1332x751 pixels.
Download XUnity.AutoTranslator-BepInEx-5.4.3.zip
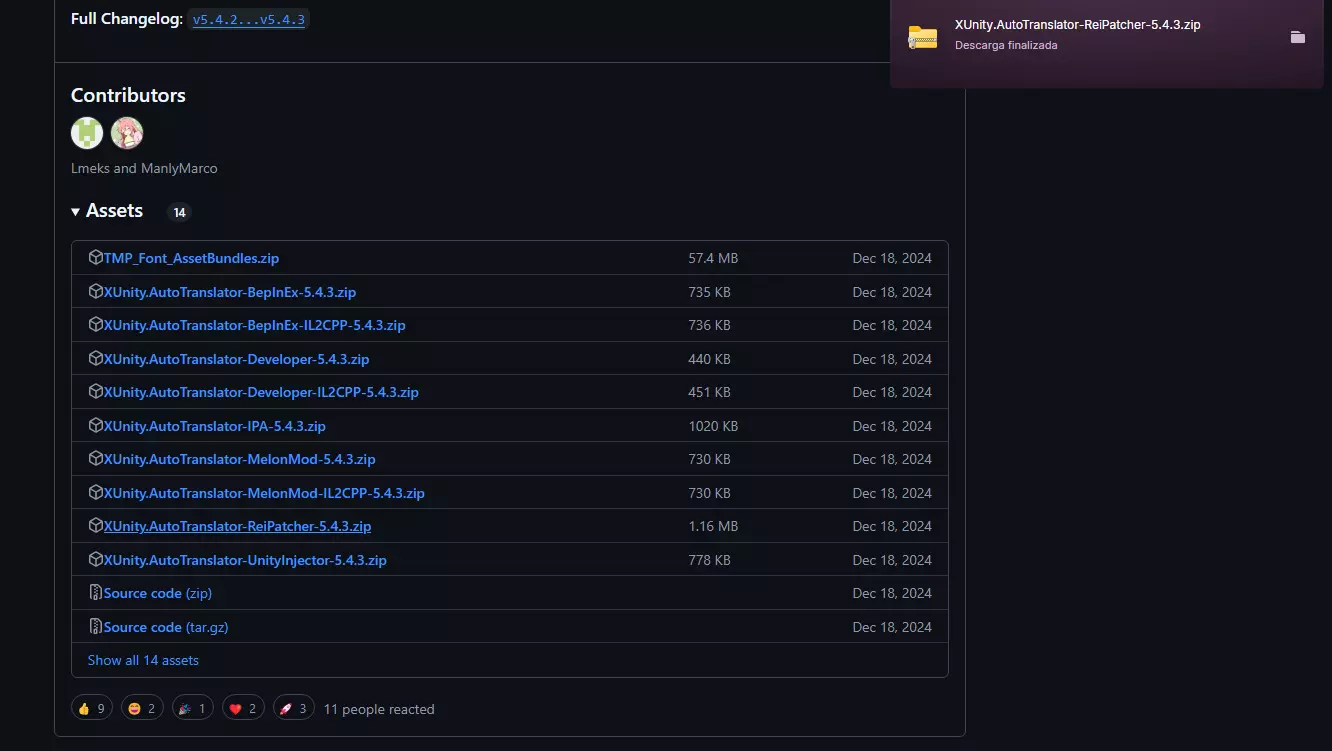click(x=230, y=292)
